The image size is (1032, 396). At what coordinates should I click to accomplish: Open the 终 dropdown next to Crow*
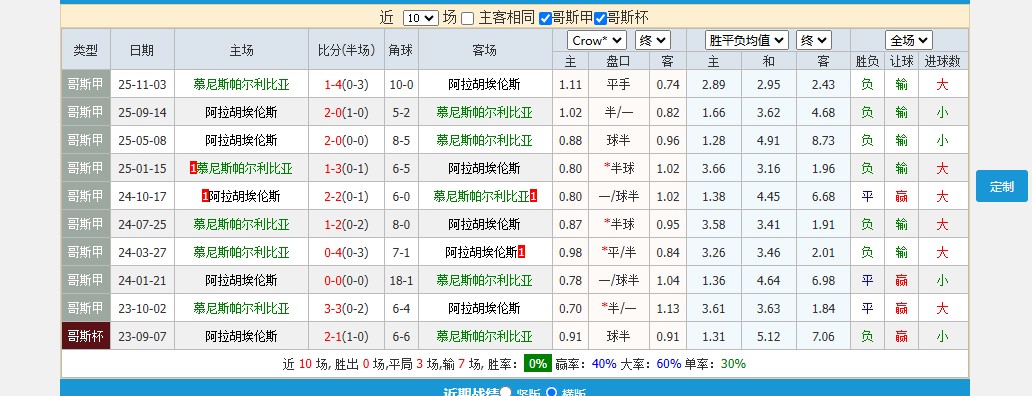pyautogui.click(x=652, y=40)
